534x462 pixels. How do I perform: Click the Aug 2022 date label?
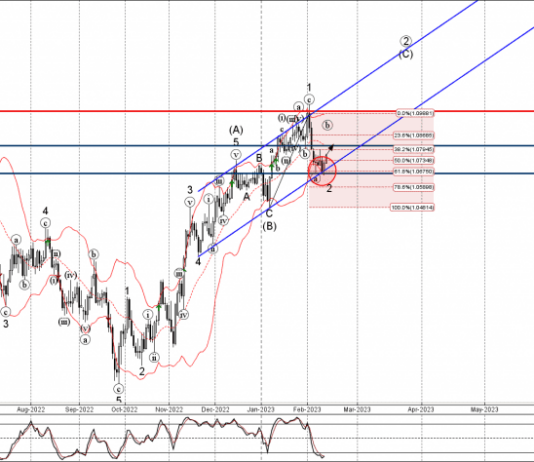coord(31,410)
